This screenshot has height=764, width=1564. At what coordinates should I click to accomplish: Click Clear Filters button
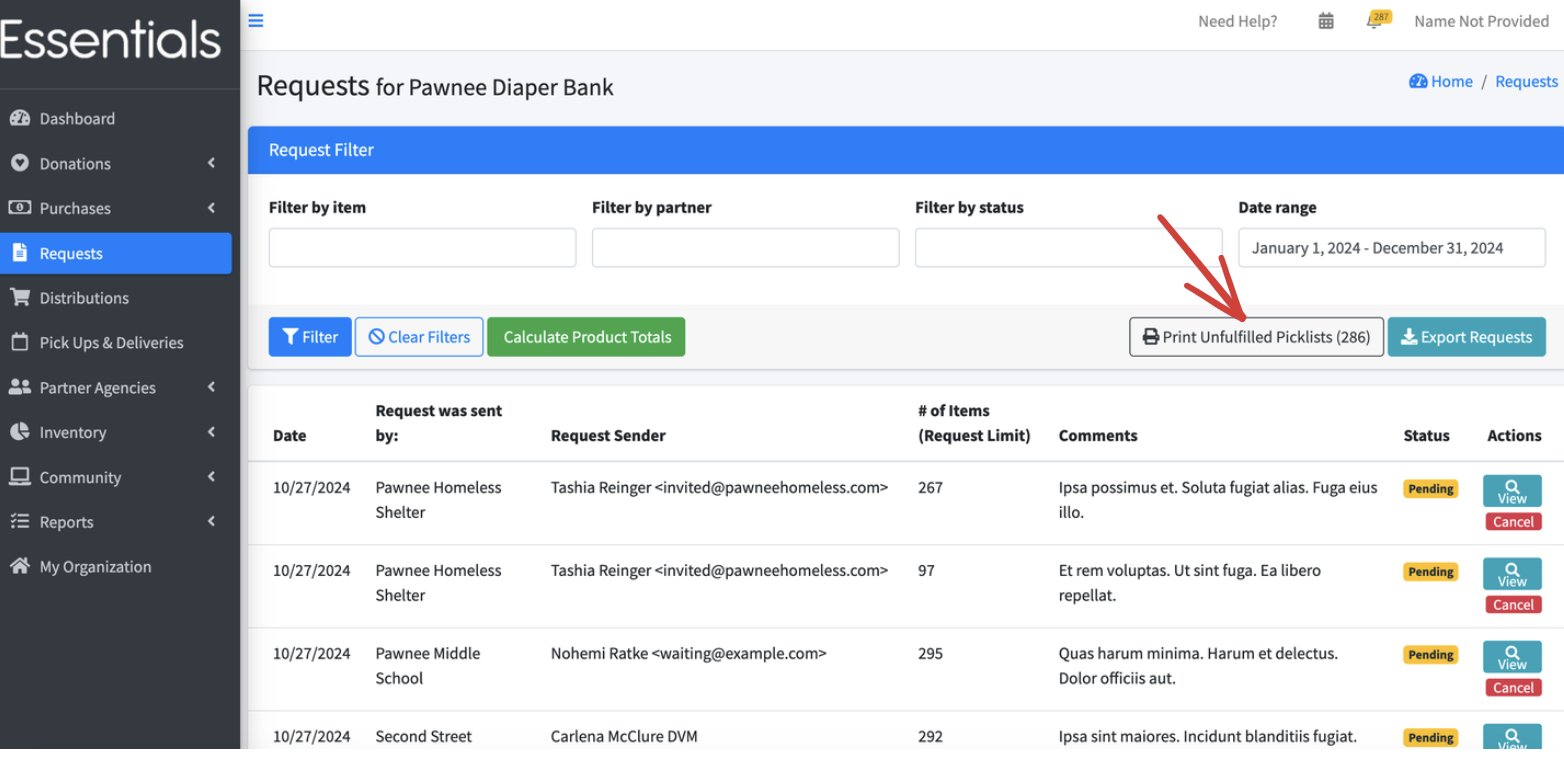pyautogui.click(x=419, y=337)
